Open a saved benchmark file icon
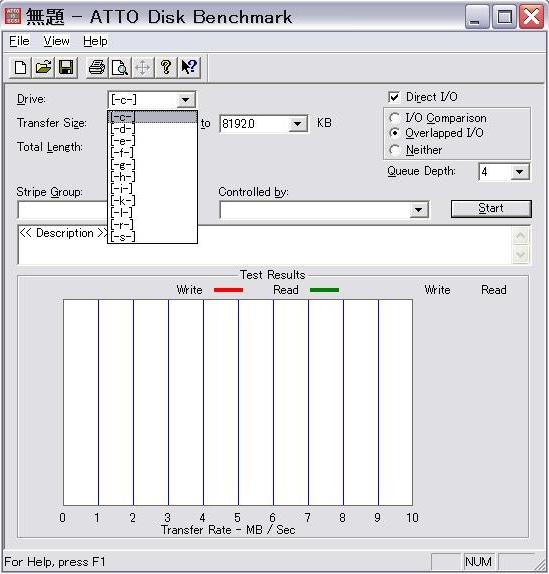This screenshot has width=549, height=574. [x=43, y=68]
